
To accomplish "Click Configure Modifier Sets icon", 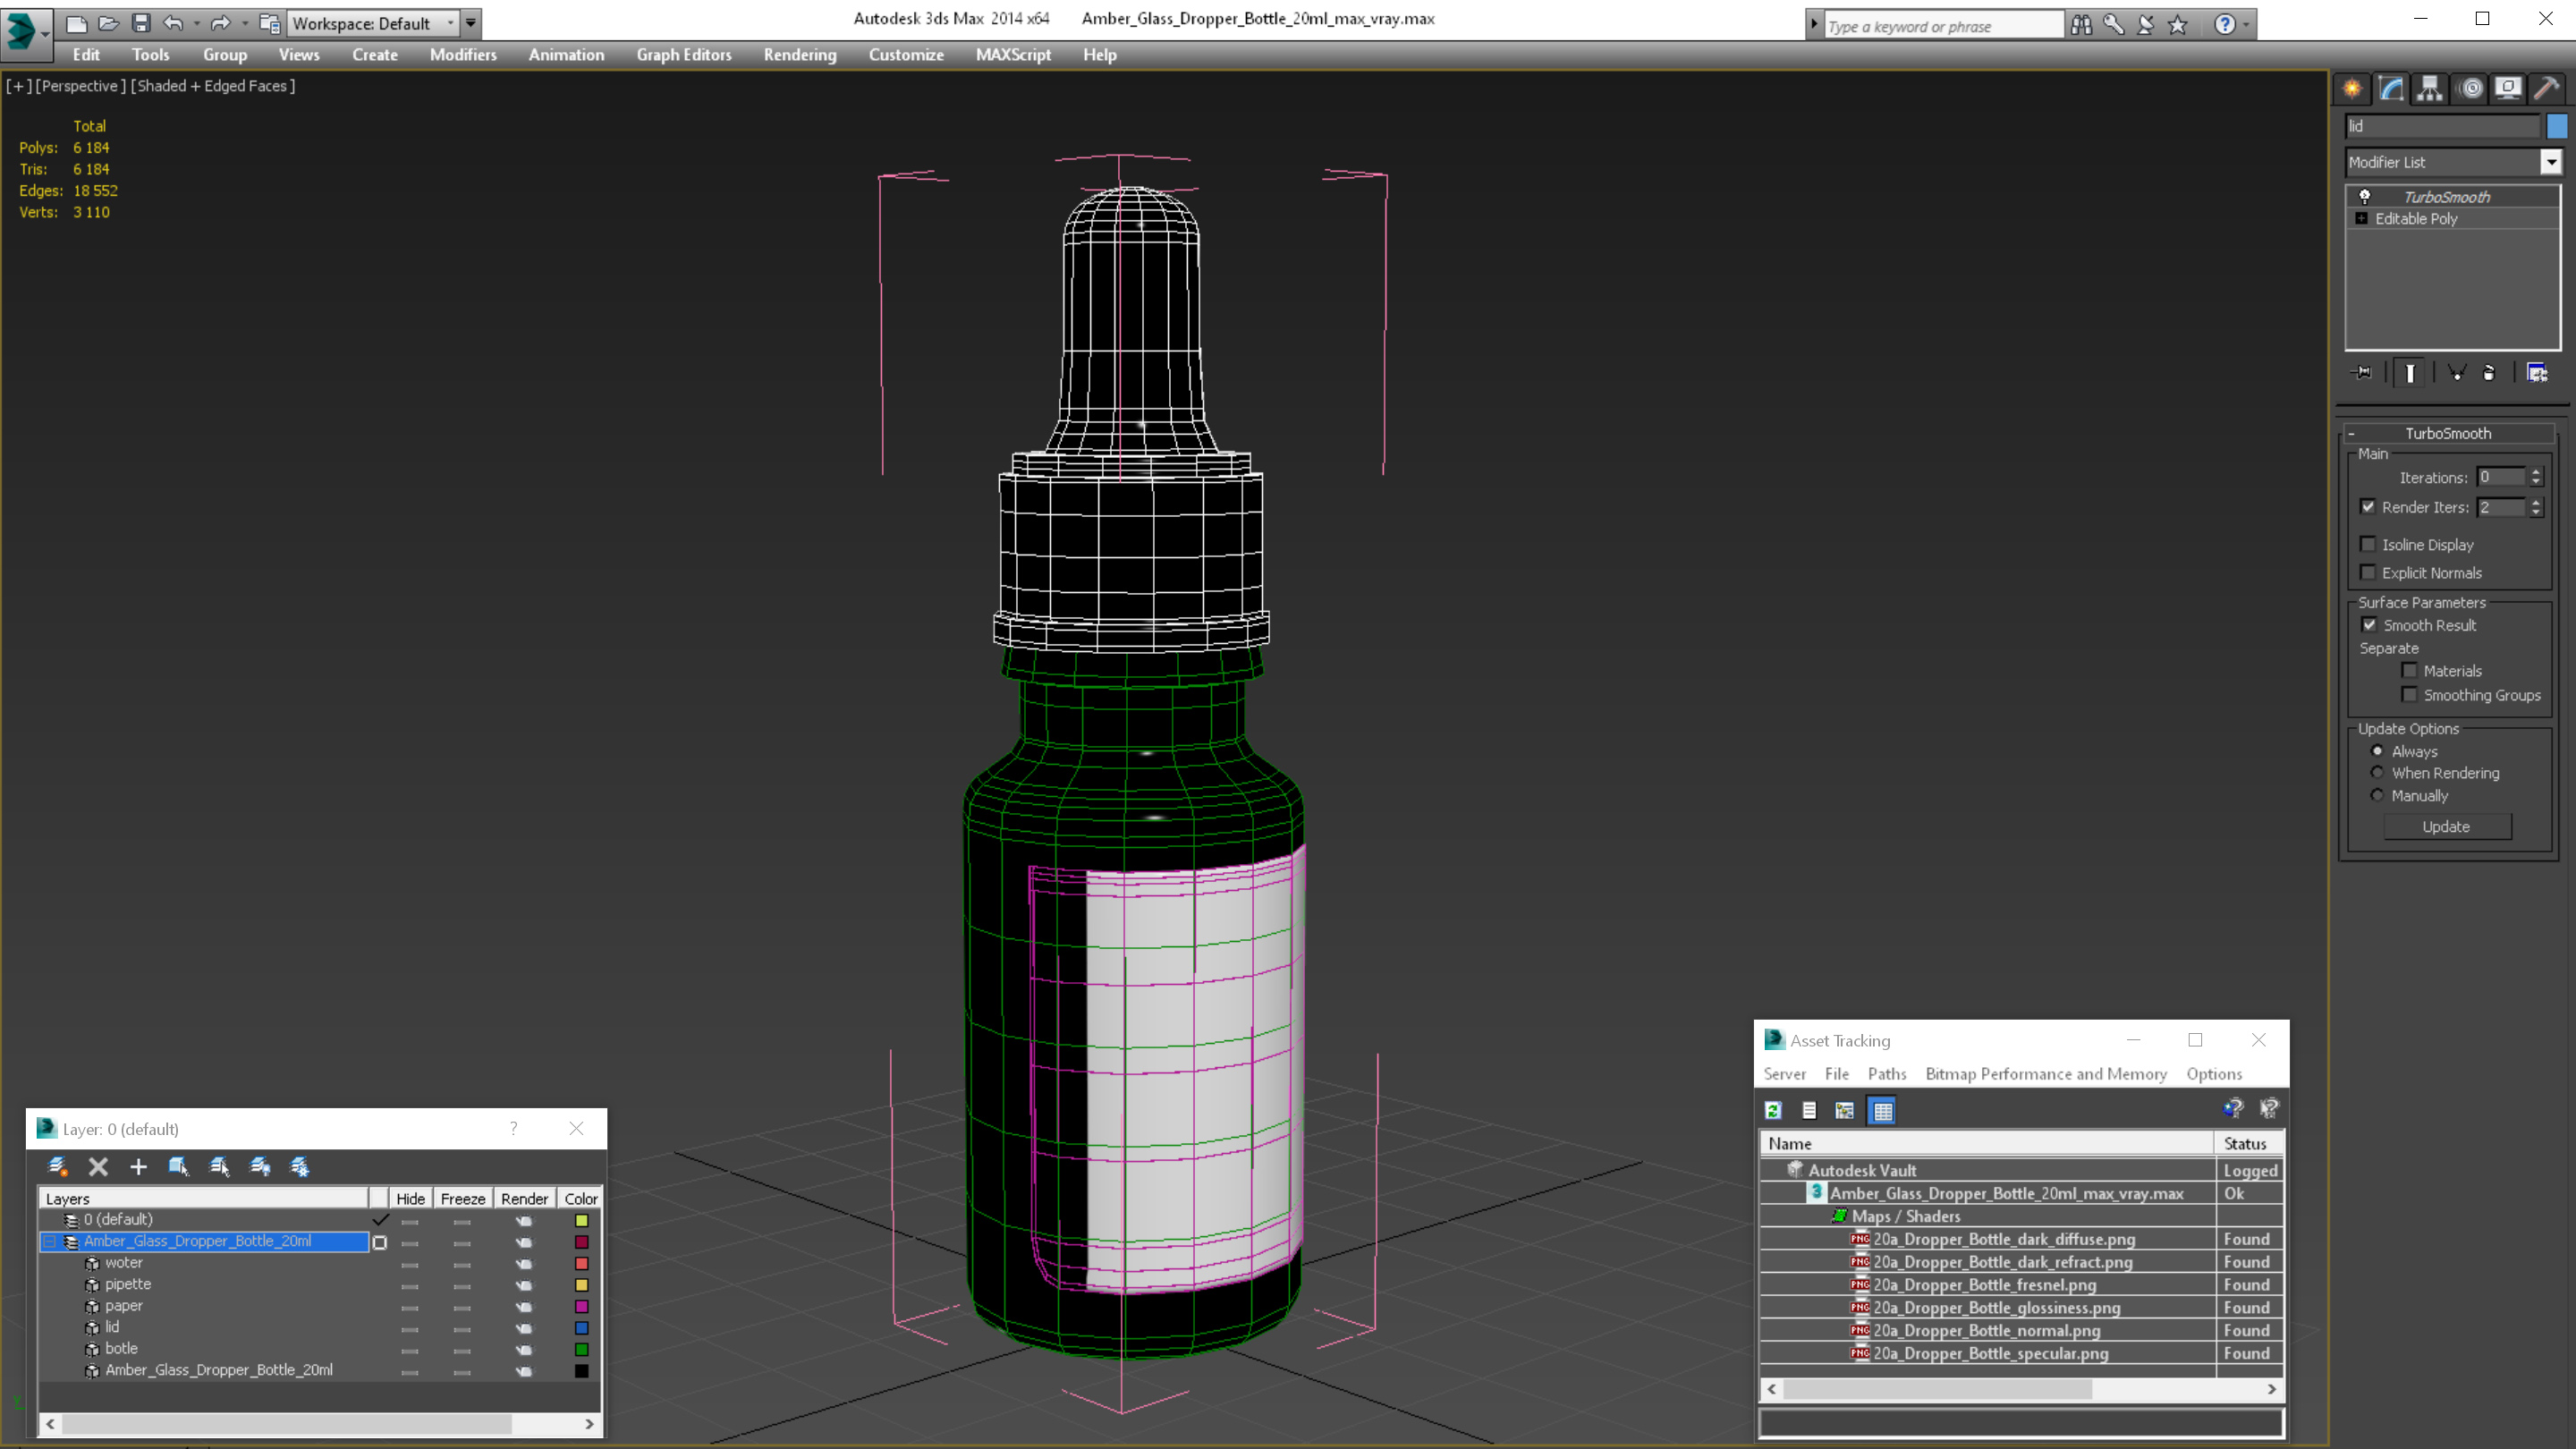I will tap(2537, 373).
